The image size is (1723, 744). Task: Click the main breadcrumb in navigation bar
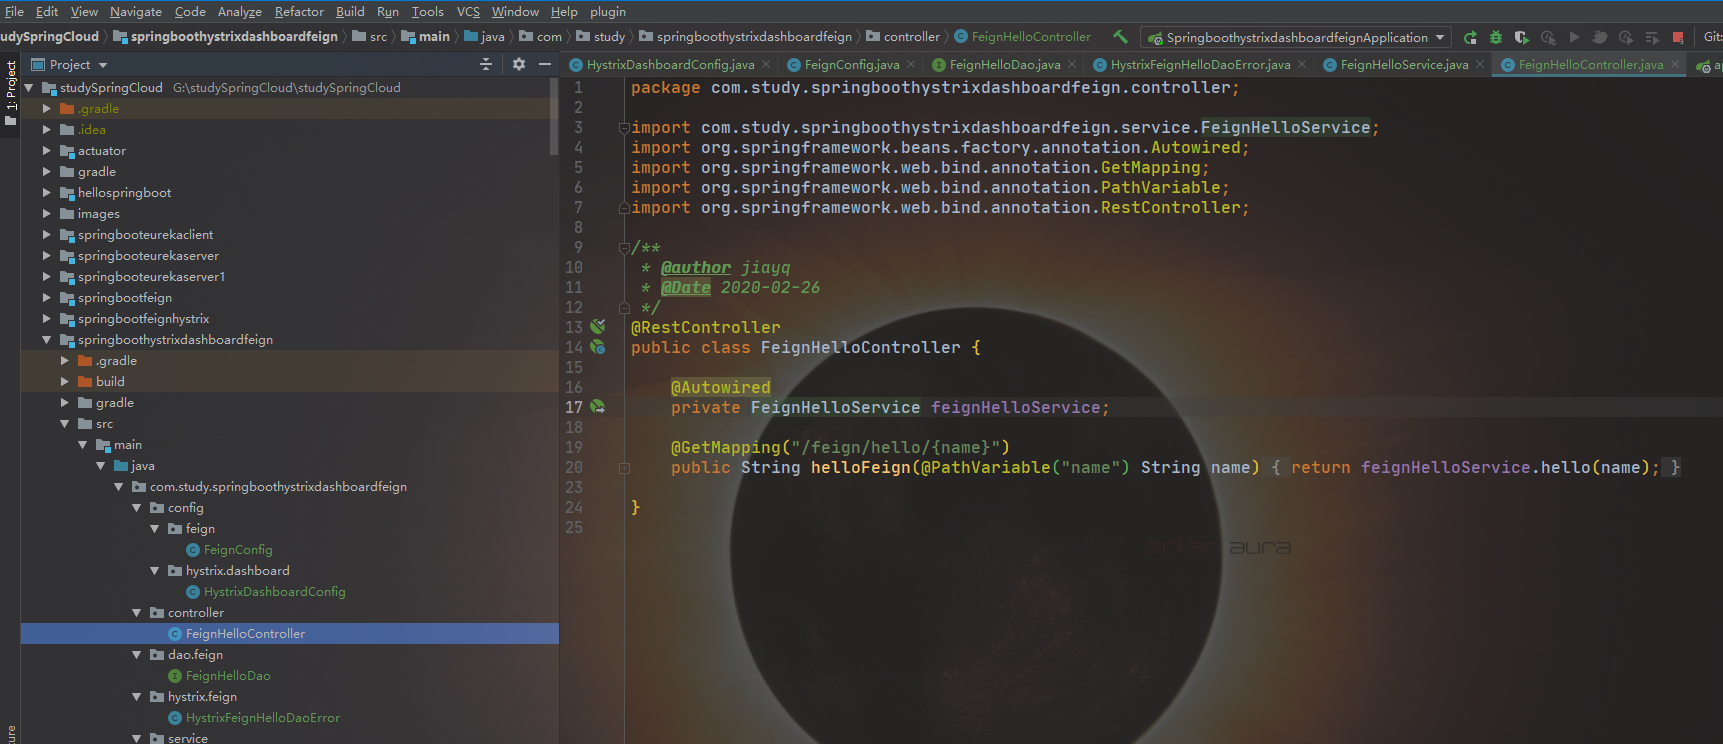[x=426, y=36]
